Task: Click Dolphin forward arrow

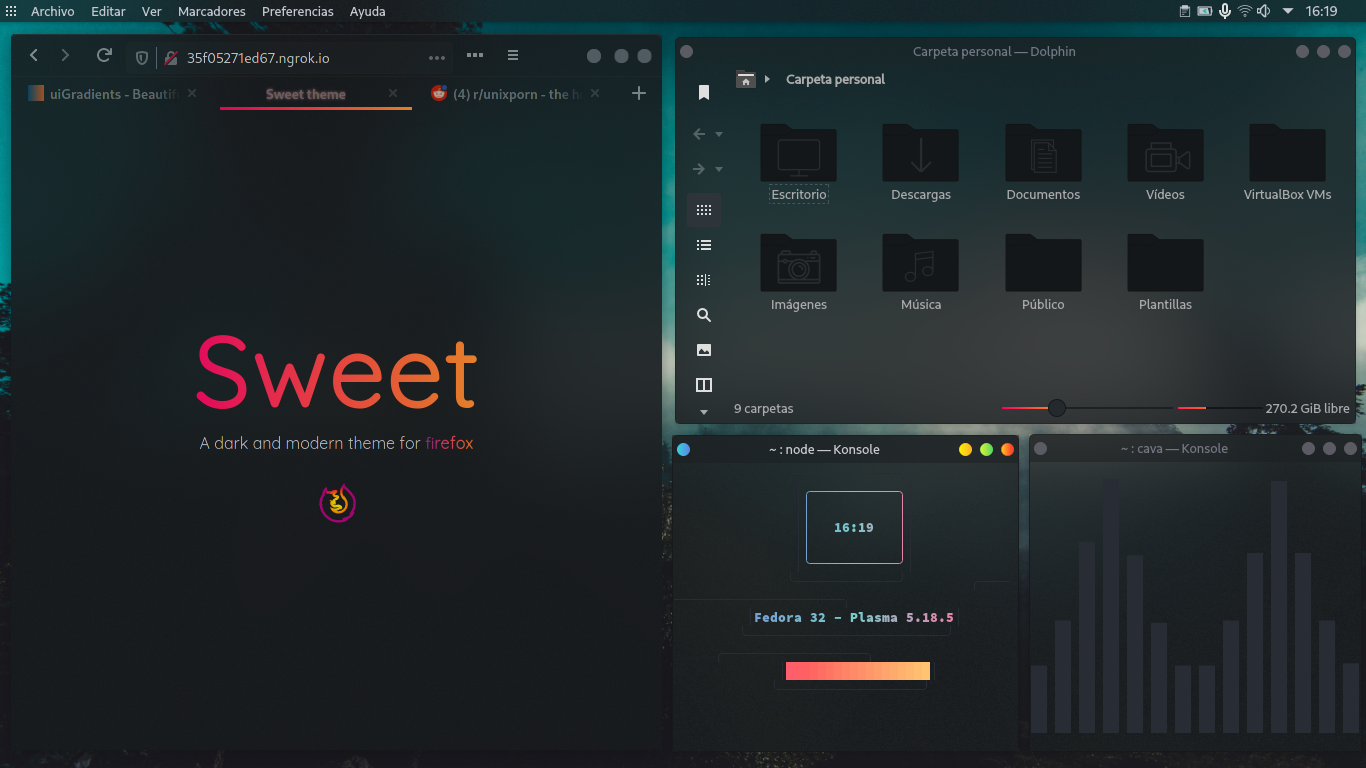Action: click(699, 169)
